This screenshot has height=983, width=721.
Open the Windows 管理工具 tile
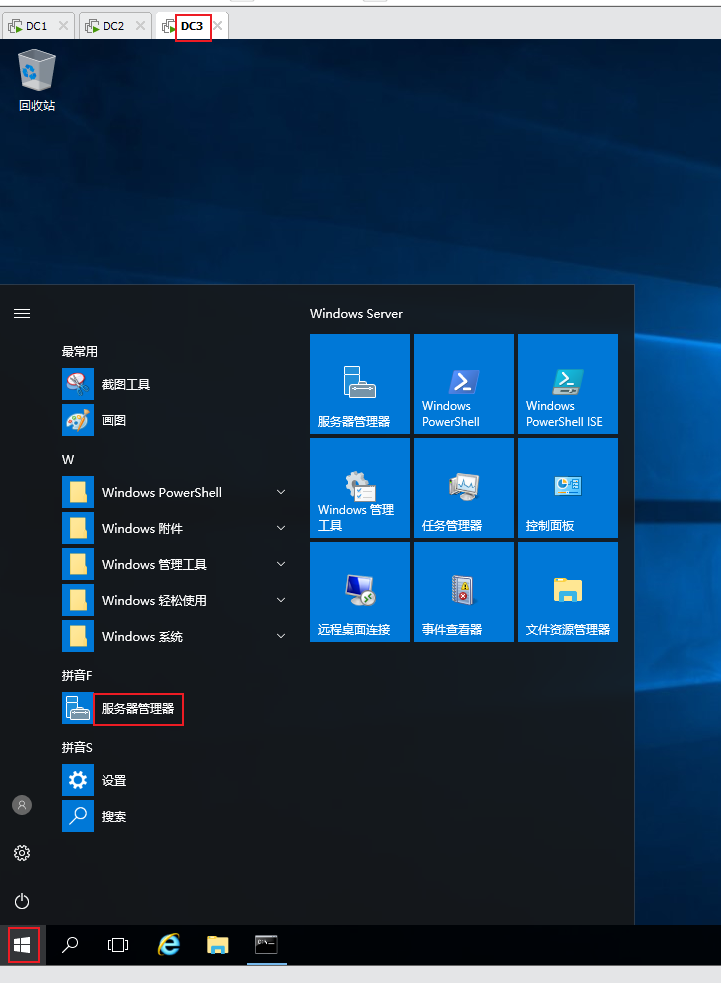coord(360,488)
